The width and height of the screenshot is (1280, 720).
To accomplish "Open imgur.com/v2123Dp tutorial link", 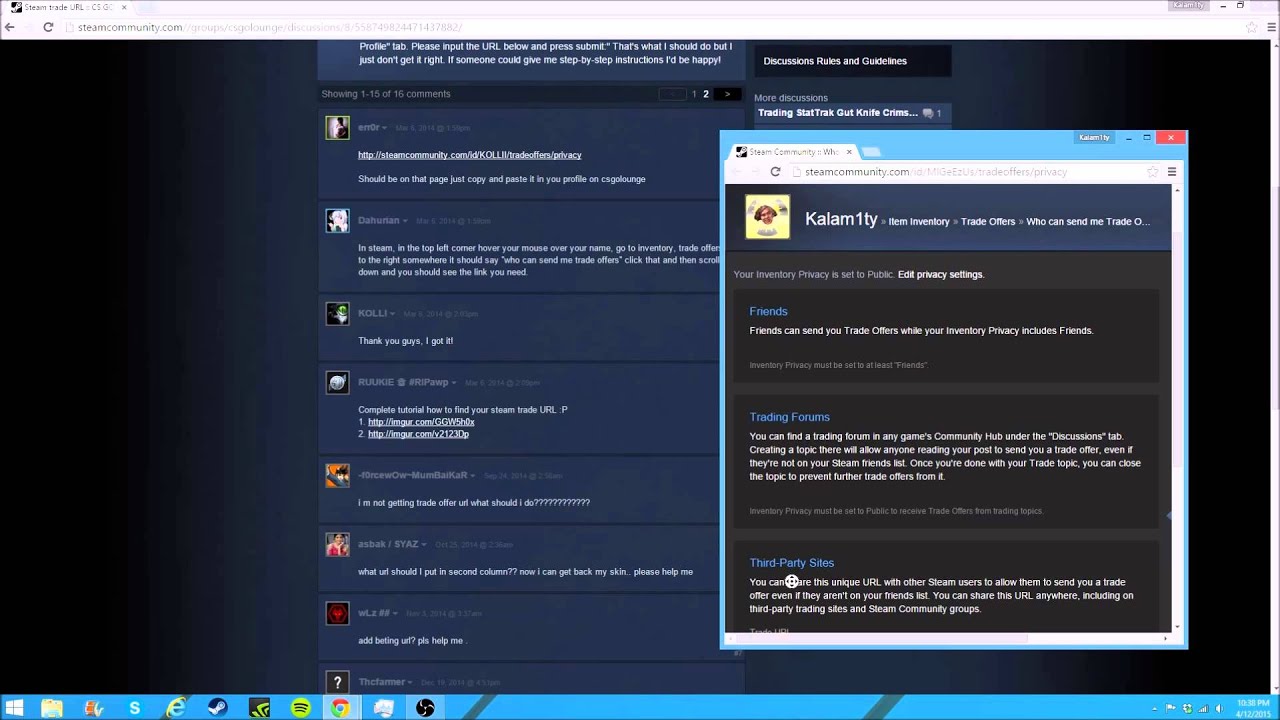I will coord(418,434).
